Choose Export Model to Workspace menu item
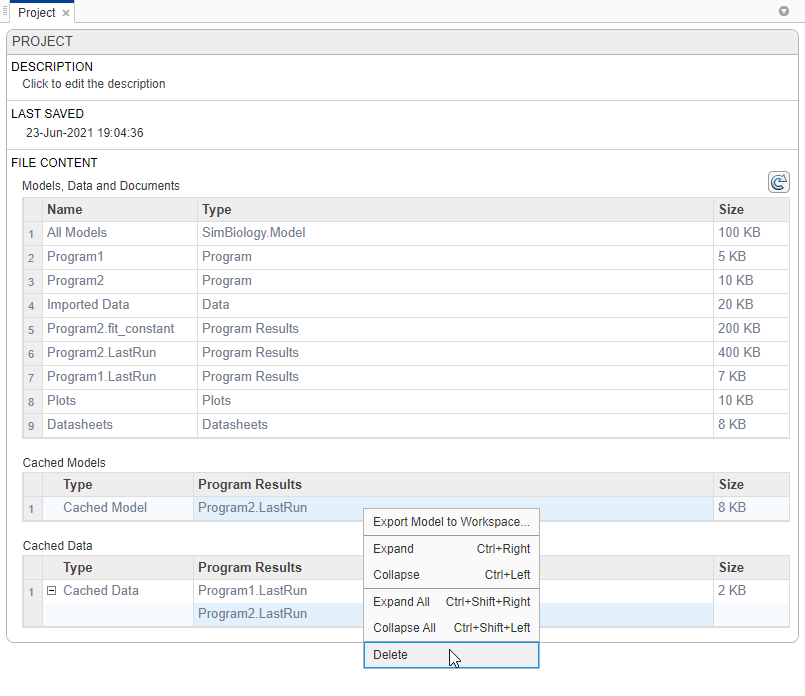 tap(451, 522)
